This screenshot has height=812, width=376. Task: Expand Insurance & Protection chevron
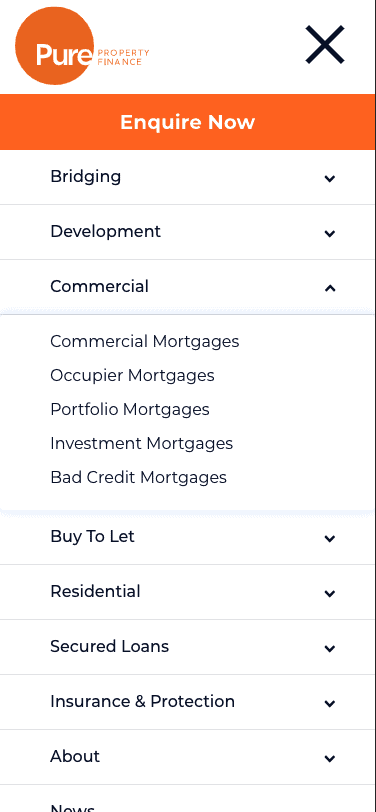point(330,703)
